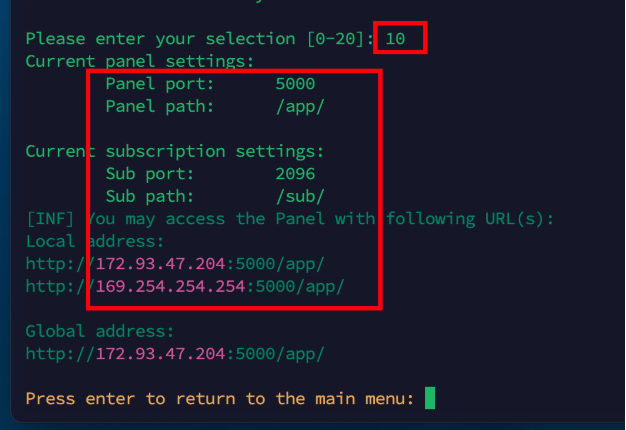Click the "Sub port:" label
626x430 pixels.
tap(149, 174)
